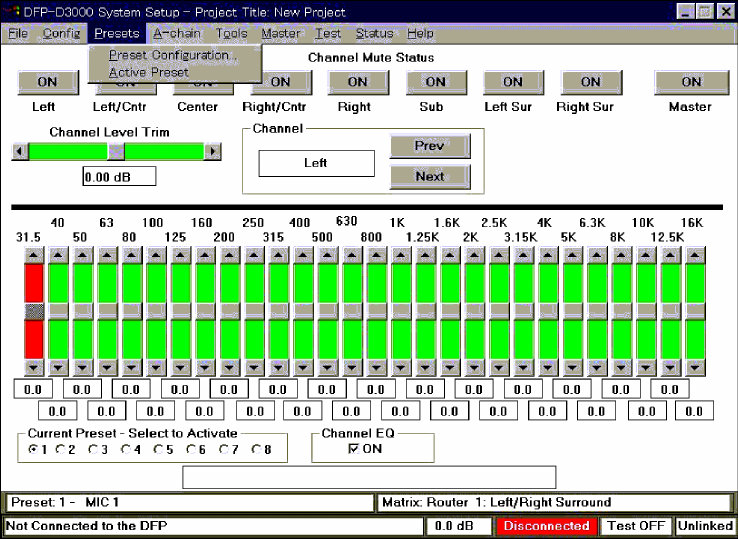
Task: Toggle Master channel mute ON button
Action: pos(691,82)
